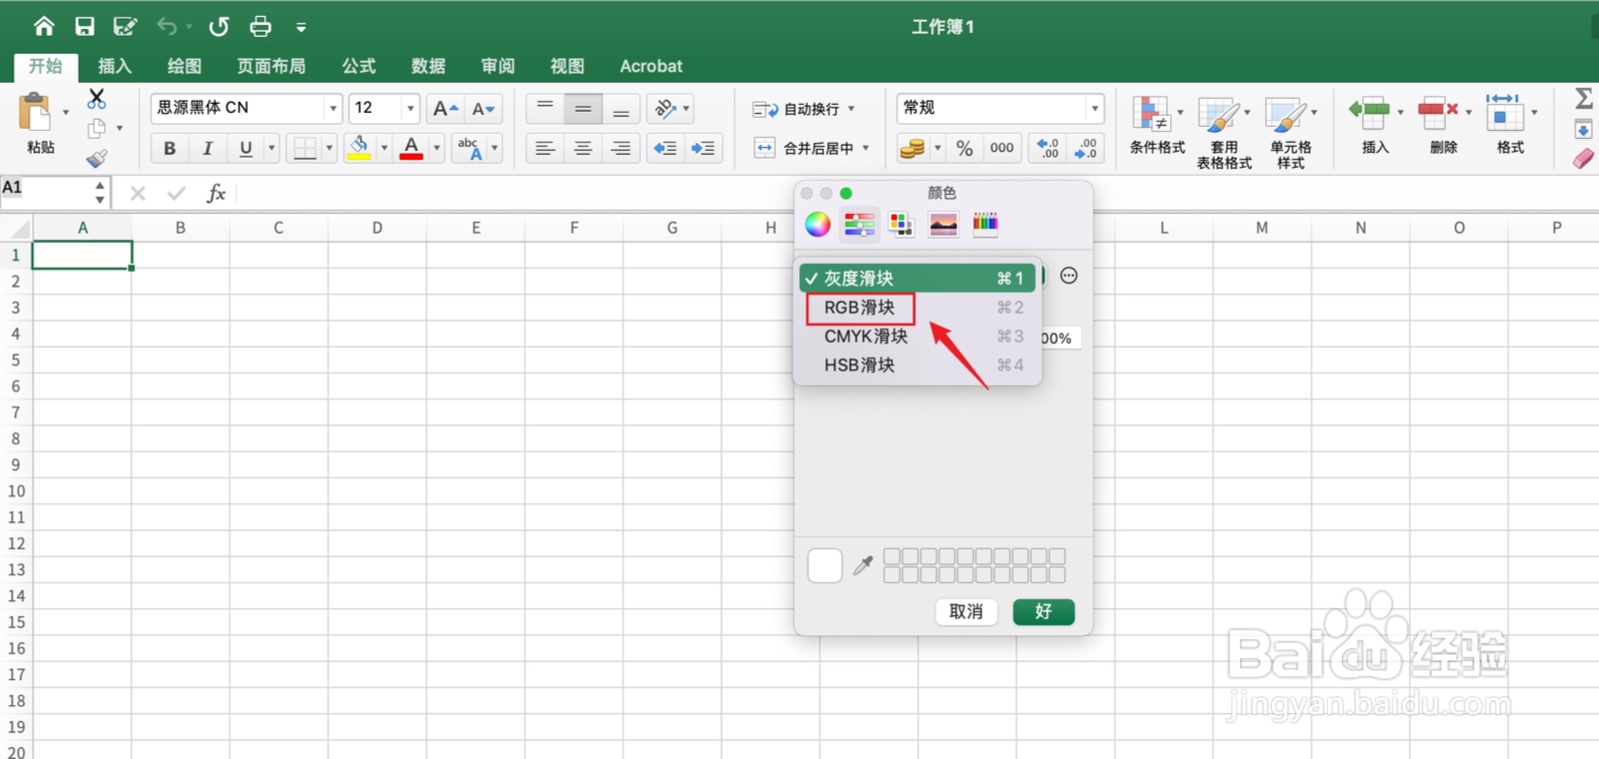Confirm color with the 好 button
This screenshot has height=759, width=1599.
[1043, 612]
